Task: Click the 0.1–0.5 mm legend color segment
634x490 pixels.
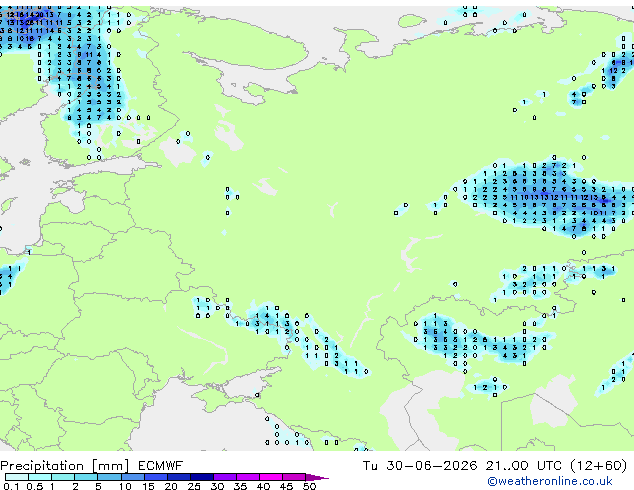Action: [17, 477]
